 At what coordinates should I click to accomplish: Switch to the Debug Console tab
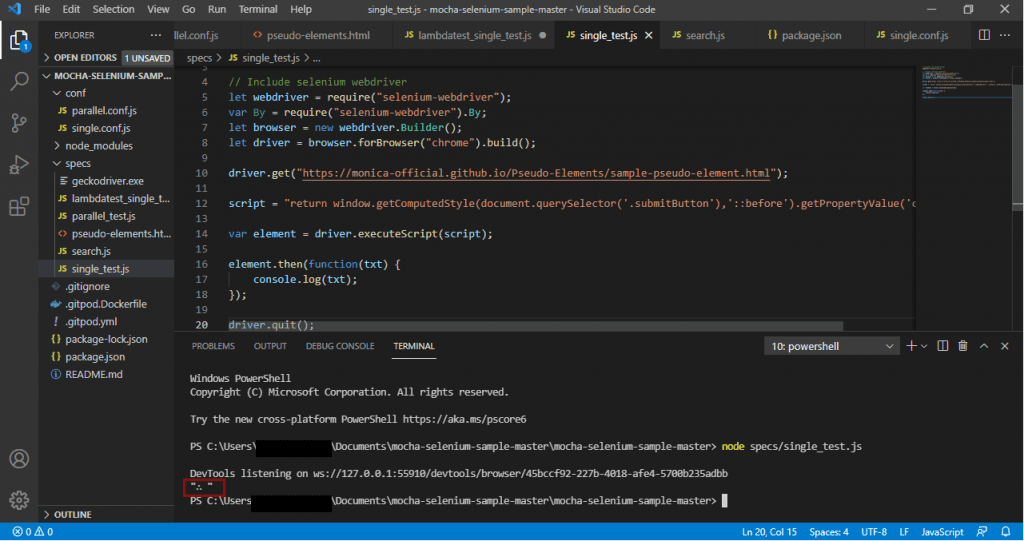click(340, 346)
